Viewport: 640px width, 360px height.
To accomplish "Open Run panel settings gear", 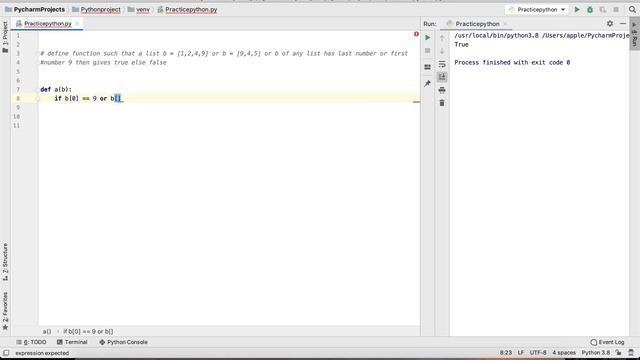I will coord(610,24).
